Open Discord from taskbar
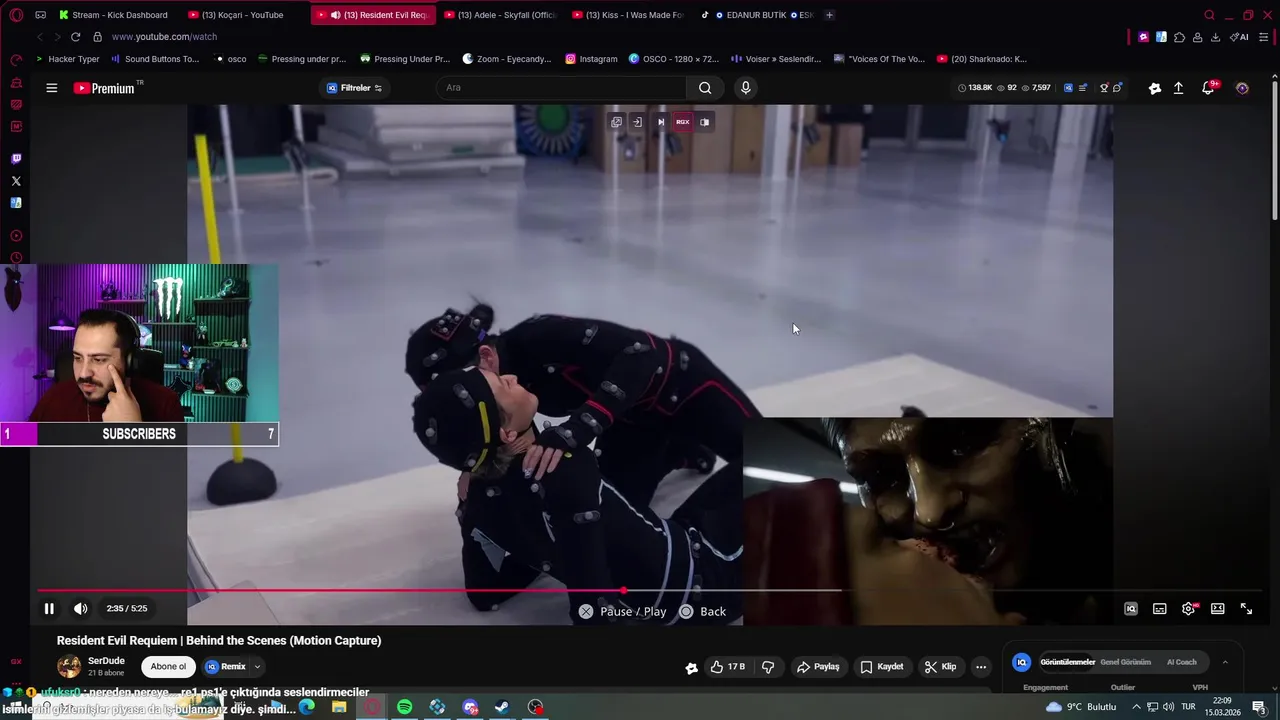The height and width of the screenshot is (720, 1280). [470, 707]
